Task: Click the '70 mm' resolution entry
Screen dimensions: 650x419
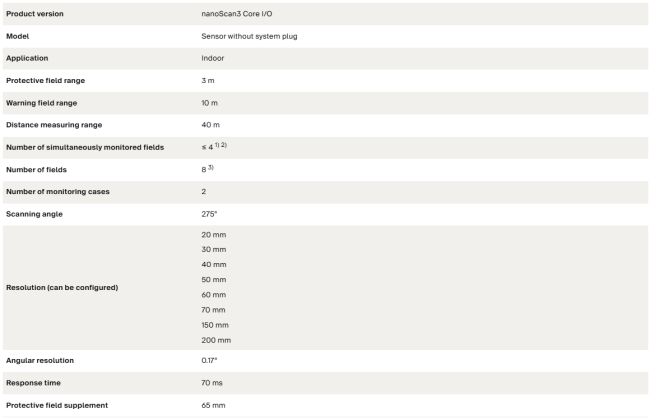Action: coord(213,310)
